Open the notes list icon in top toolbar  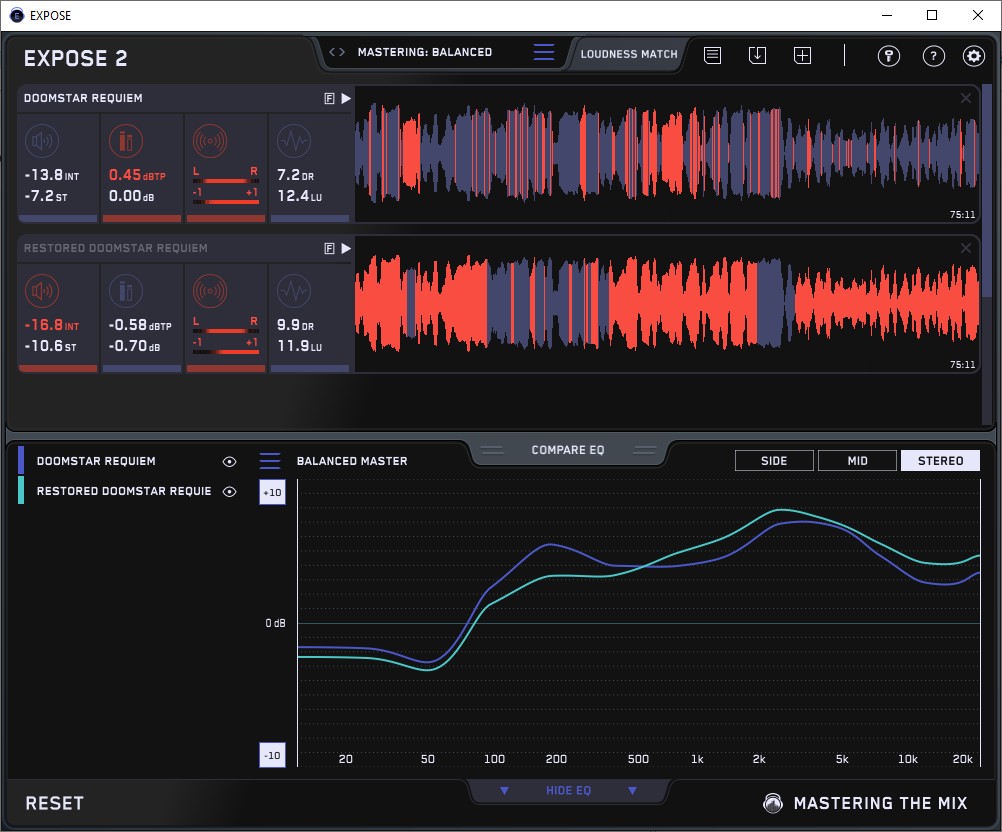tap(713, 56)
